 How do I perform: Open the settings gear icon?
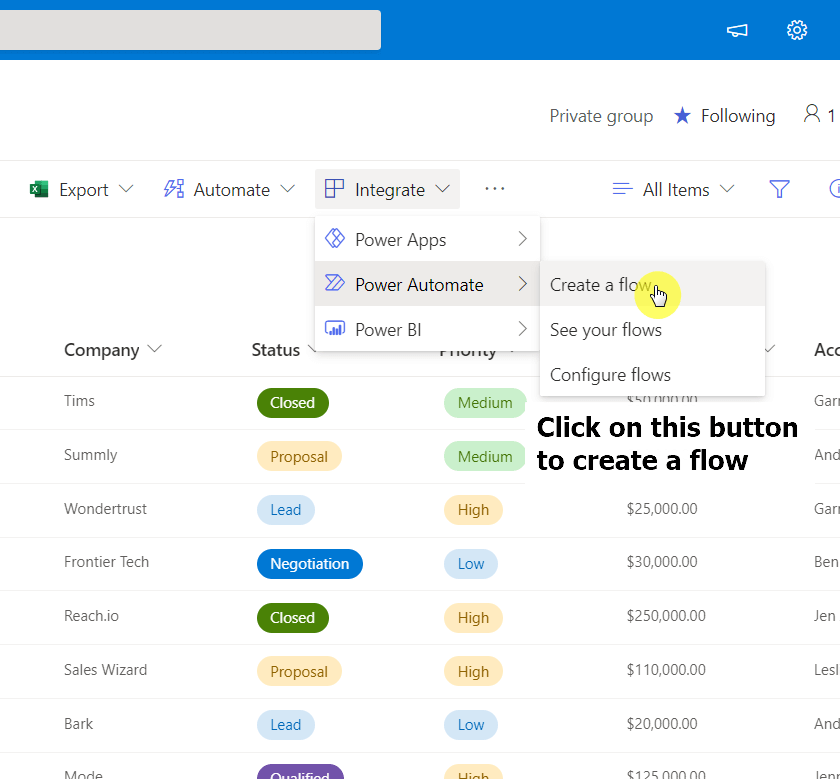797,30
